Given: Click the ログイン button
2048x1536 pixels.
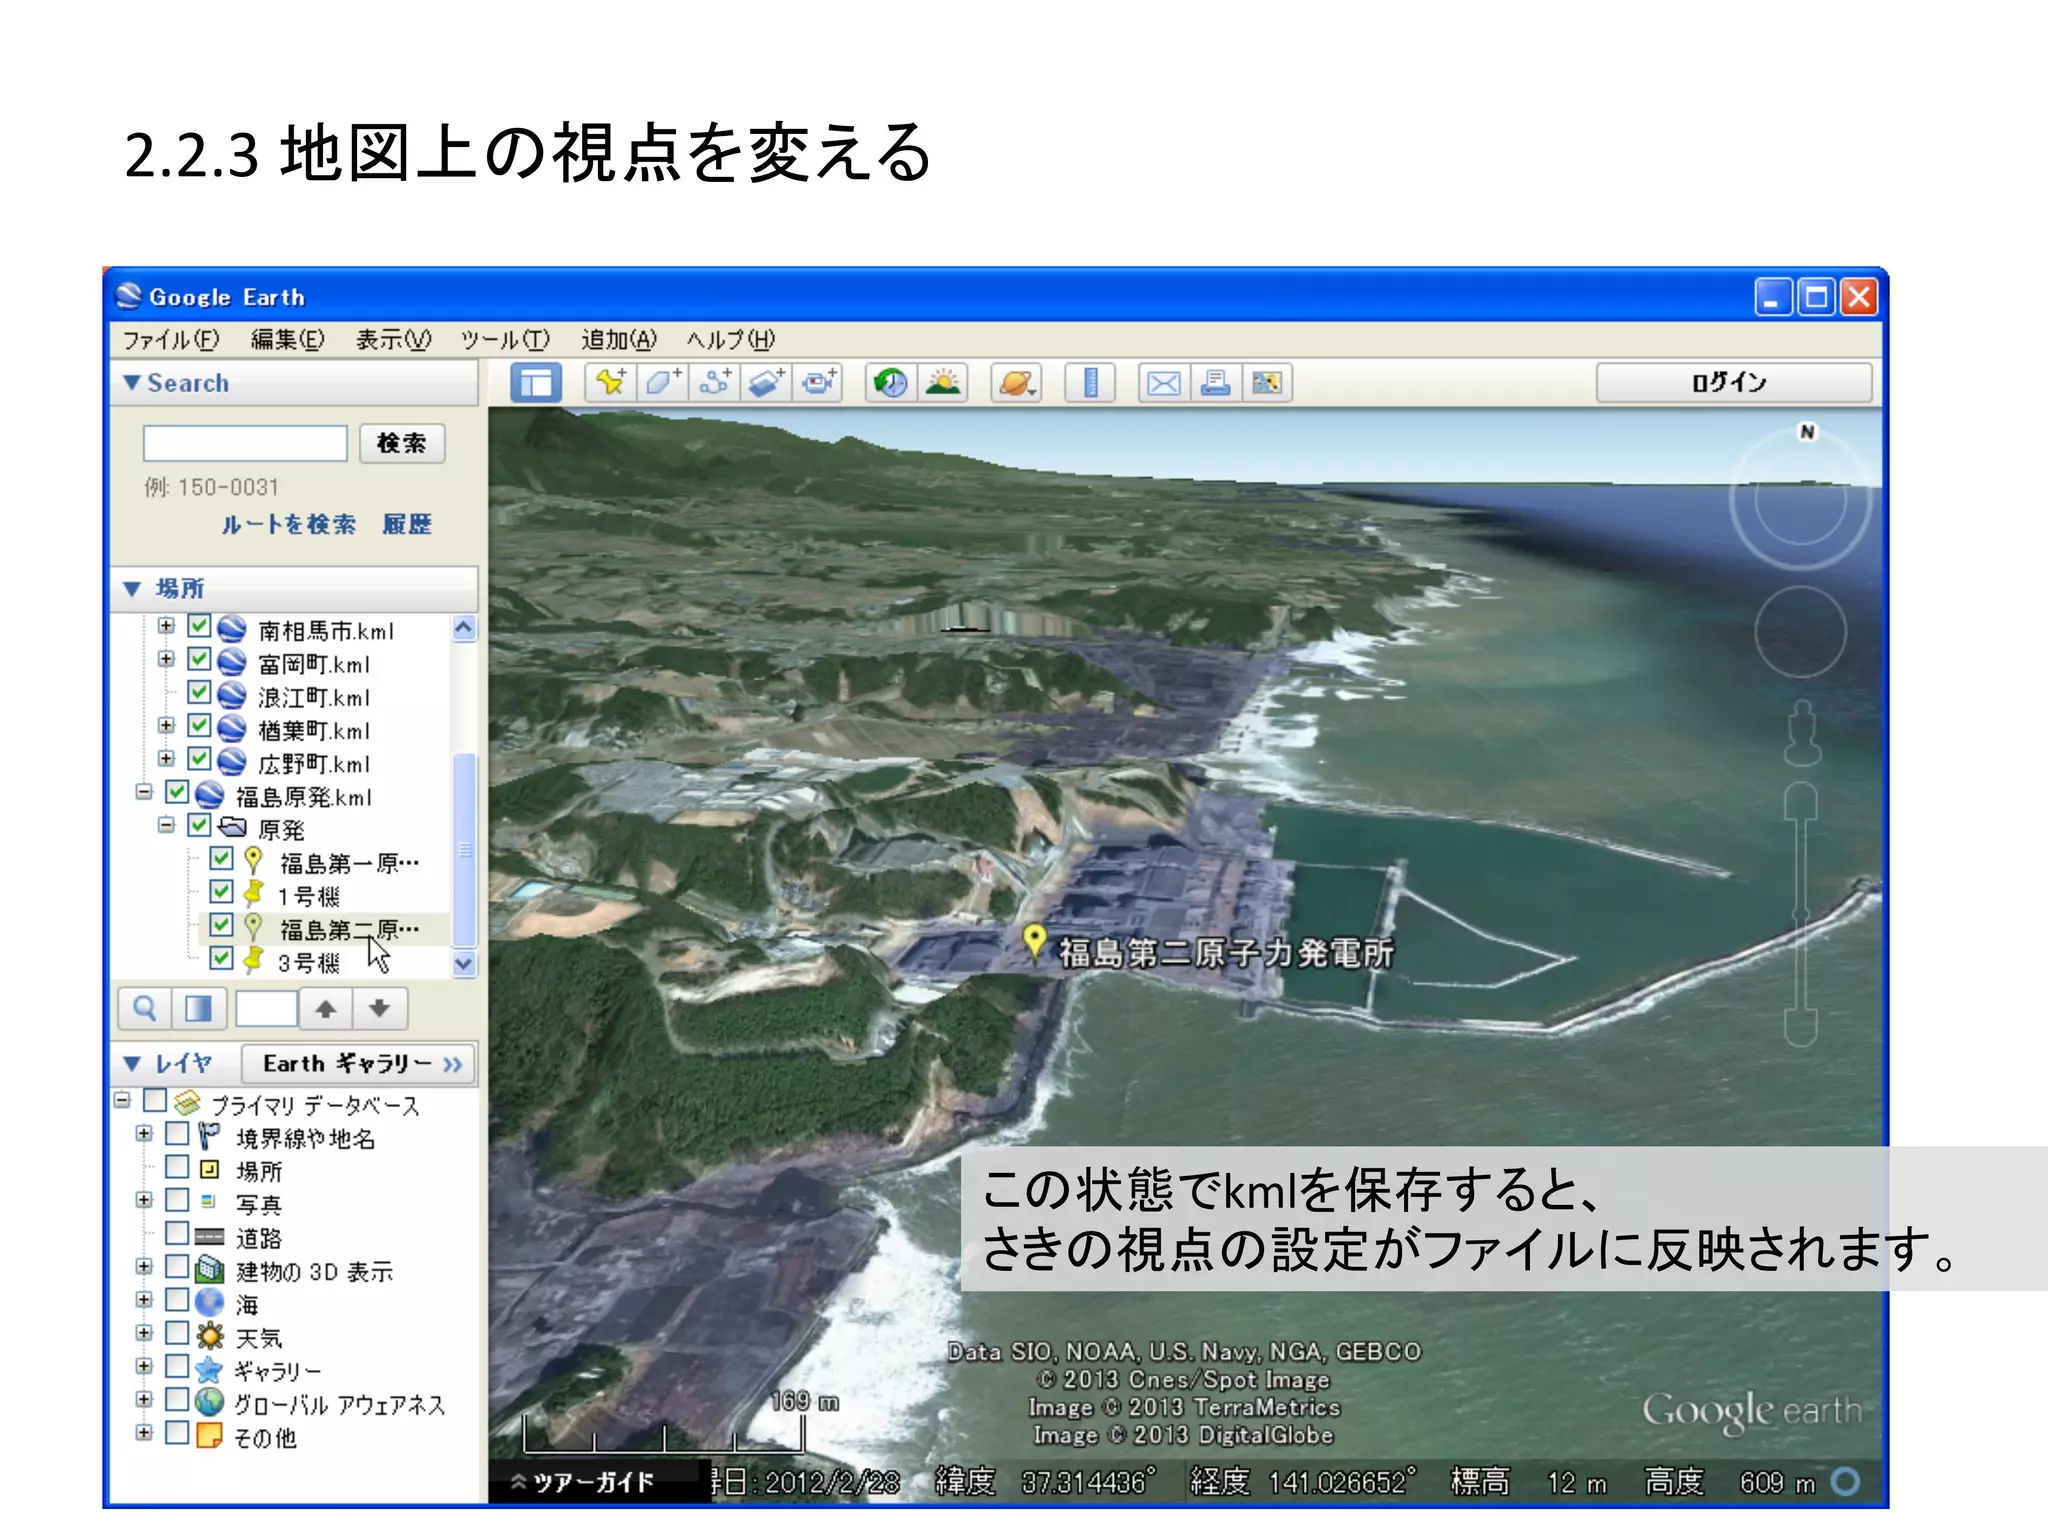Looking at the screenshot, I should [1733, 382].
